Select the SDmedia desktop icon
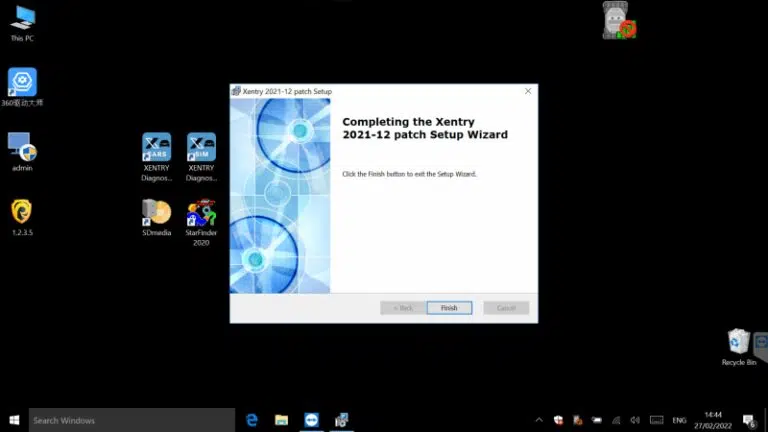768x432 pixels. (156, 212)
